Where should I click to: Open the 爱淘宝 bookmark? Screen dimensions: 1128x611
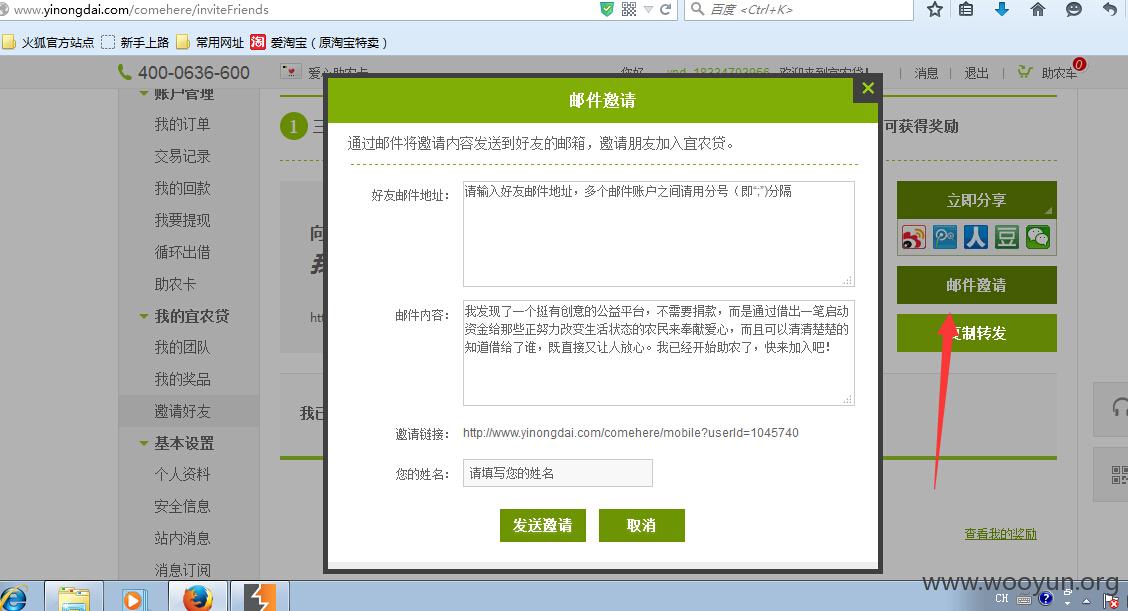point(319,42)
